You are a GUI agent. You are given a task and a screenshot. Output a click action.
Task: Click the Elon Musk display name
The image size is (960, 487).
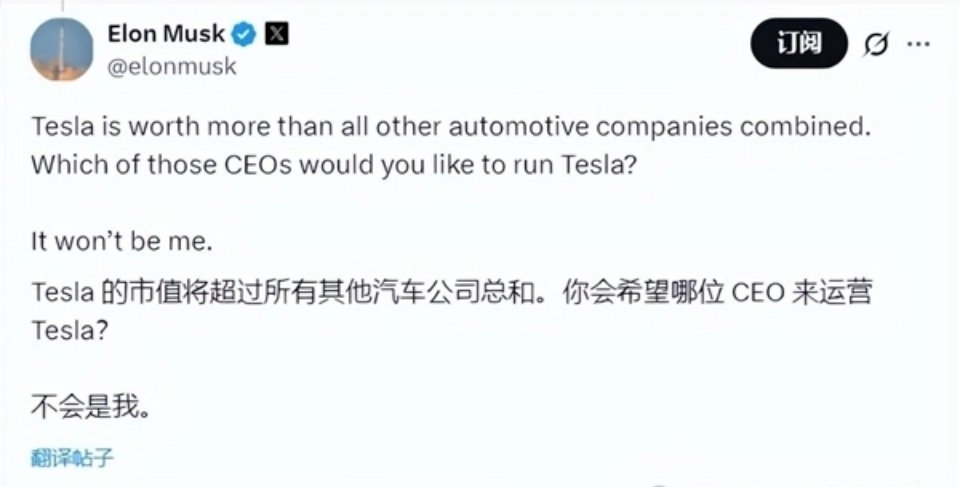pyautogui.click(x=166, y=34)
